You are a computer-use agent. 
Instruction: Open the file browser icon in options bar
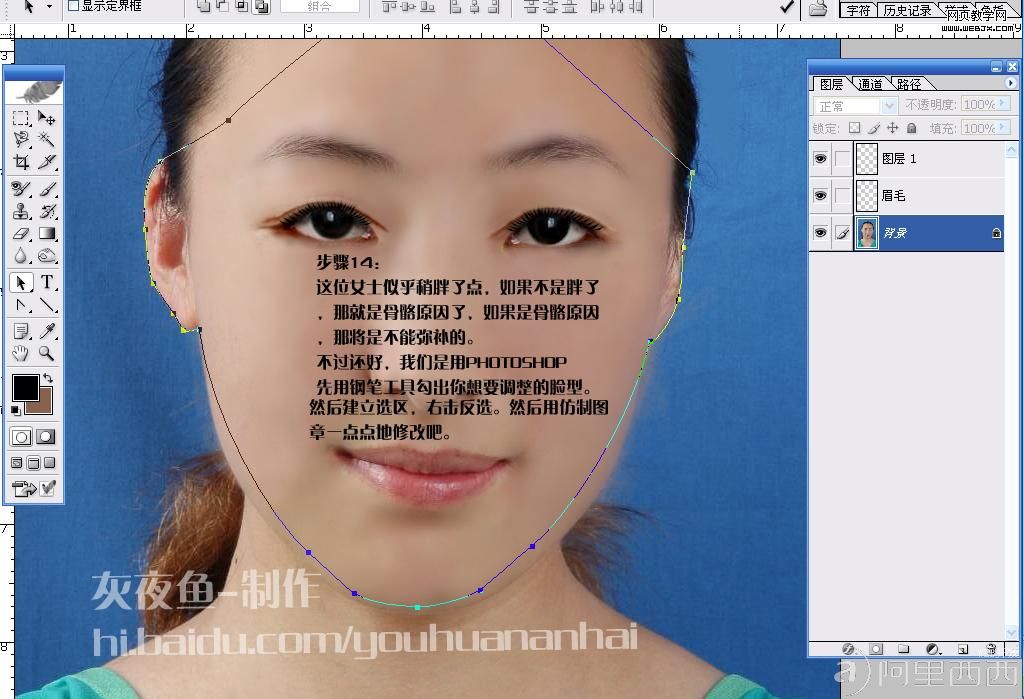tap(817, 8)
